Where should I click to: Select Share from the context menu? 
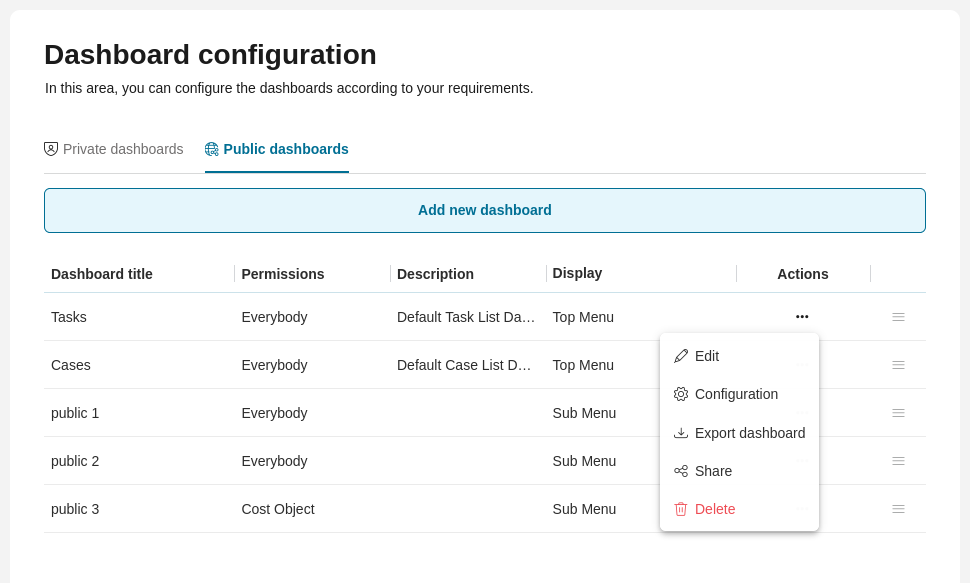713,471
